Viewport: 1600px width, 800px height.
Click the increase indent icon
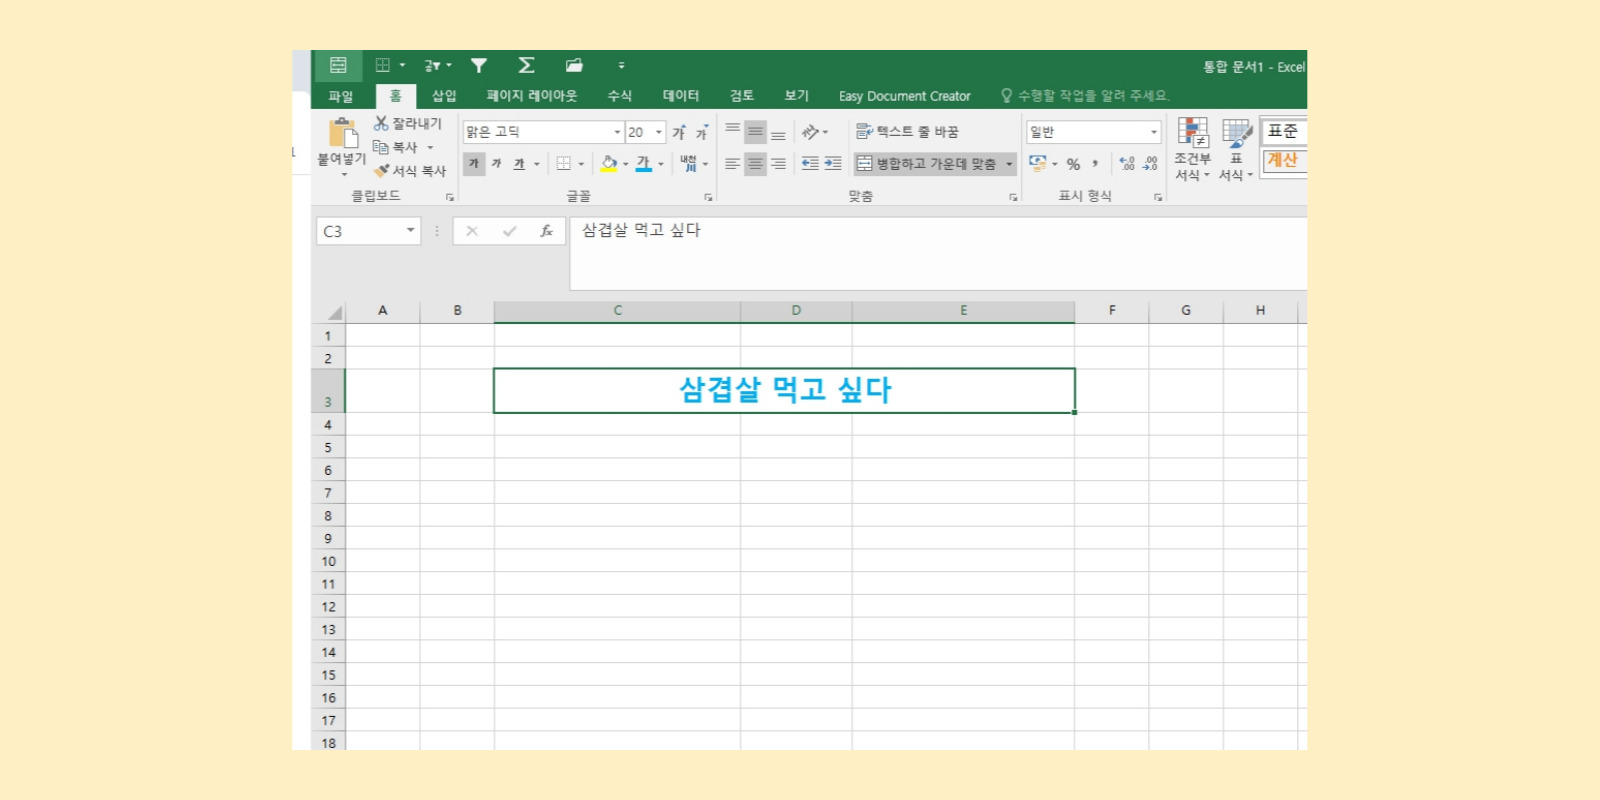click(x=833, y=163)
